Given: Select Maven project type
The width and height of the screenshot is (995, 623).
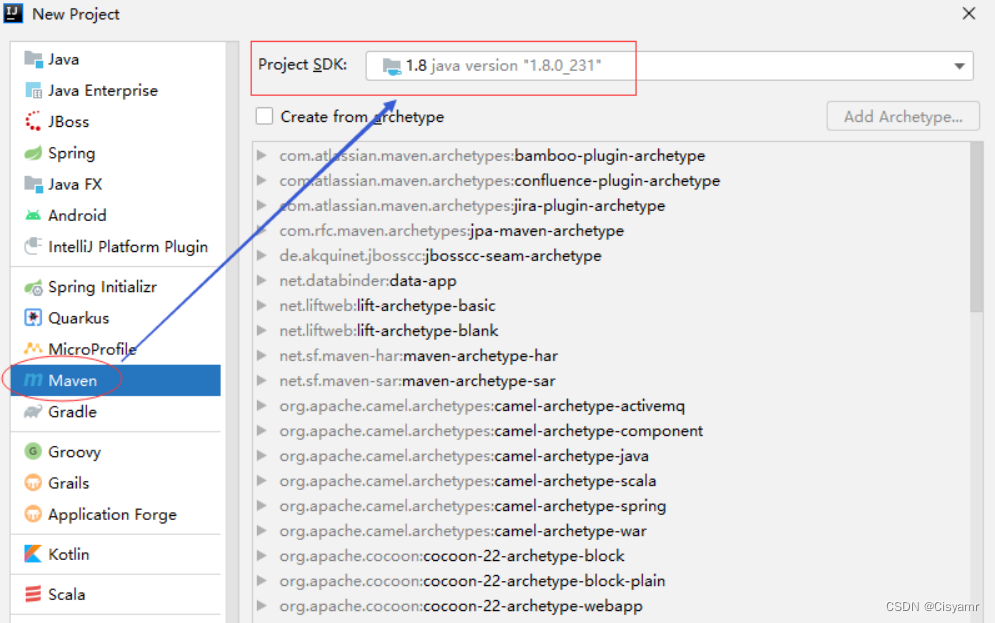Looking at the screenshot, I should point(115,381).
